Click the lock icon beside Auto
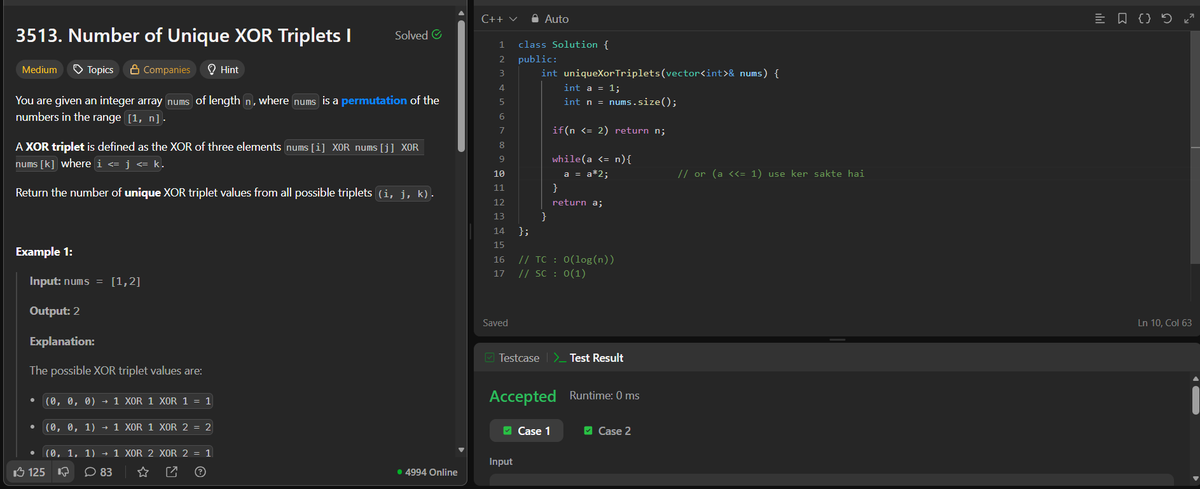The width and height of the screenshot is (1200, 489). (537, 19)
